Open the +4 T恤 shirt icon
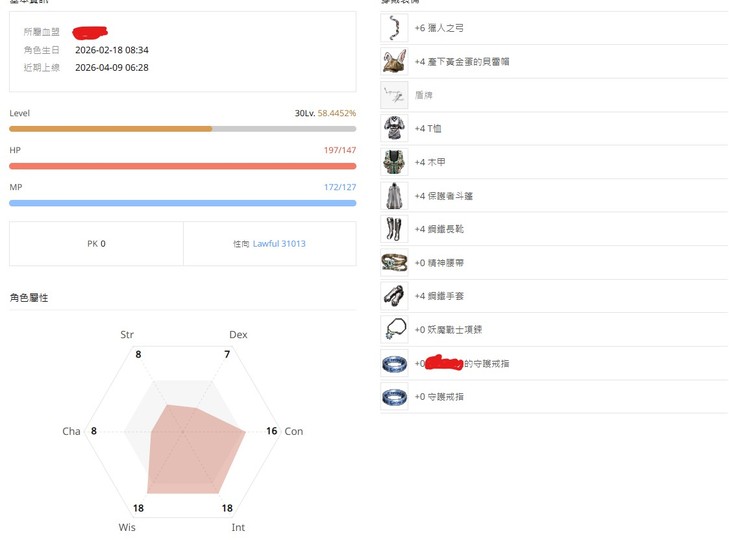The image size is (729, 540). click(394, 129)
